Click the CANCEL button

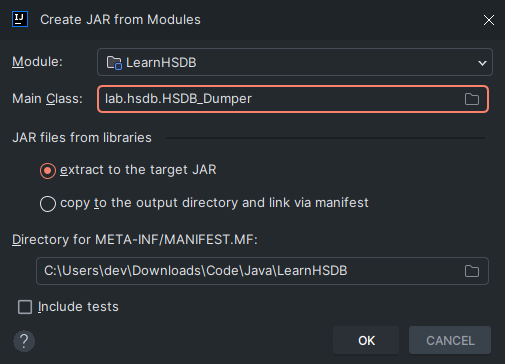pyautogui.click(x=450, y=341)
